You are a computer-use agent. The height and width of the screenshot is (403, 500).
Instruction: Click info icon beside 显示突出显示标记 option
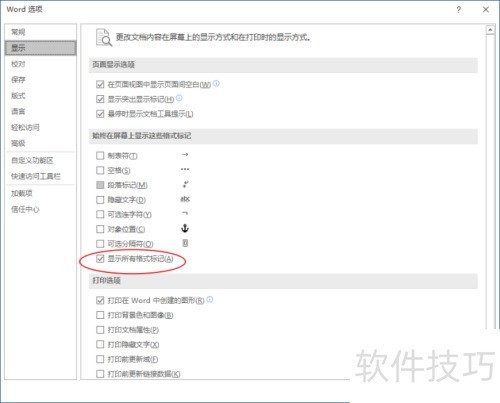pyautogui.click(x=179, y=98)
